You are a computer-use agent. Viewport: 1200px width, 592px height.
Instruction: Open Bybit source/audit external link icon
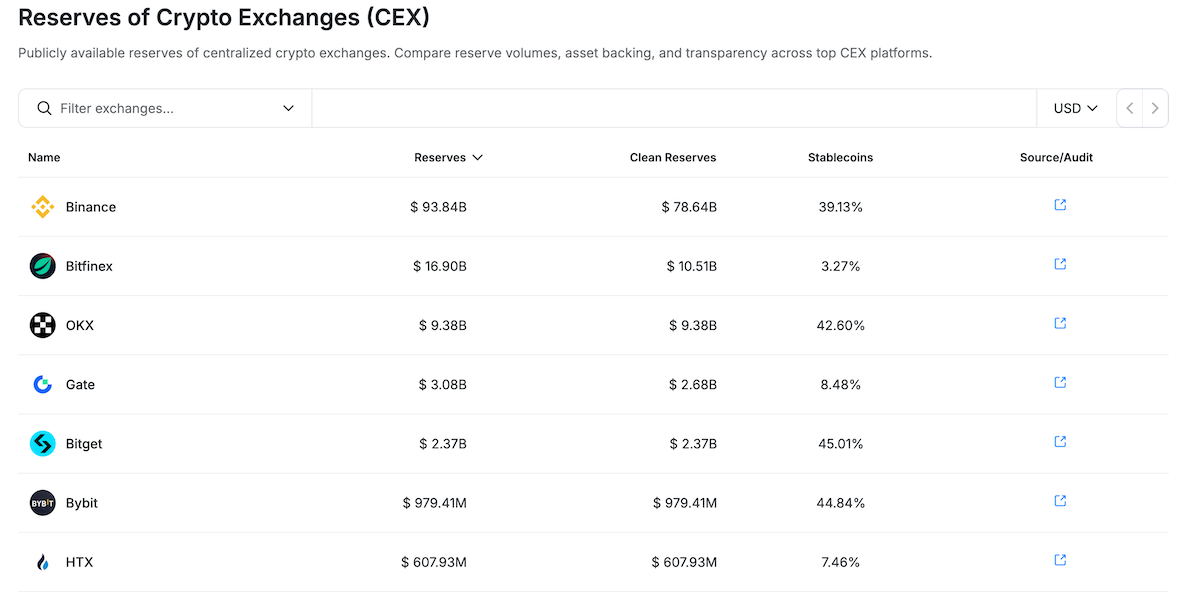tap(1060, 500)
